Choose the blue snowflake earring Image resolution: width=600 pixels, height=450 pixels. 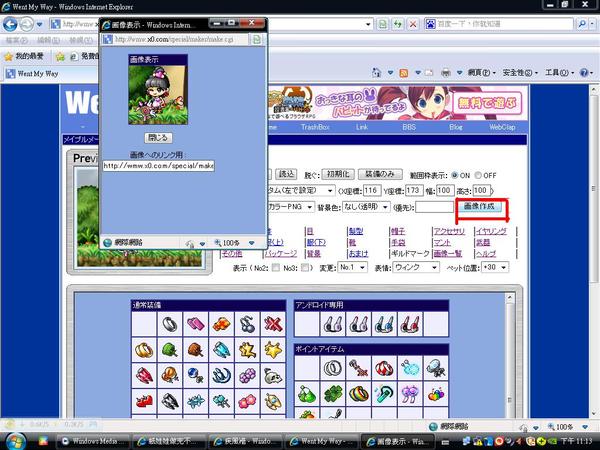[196, 401]
